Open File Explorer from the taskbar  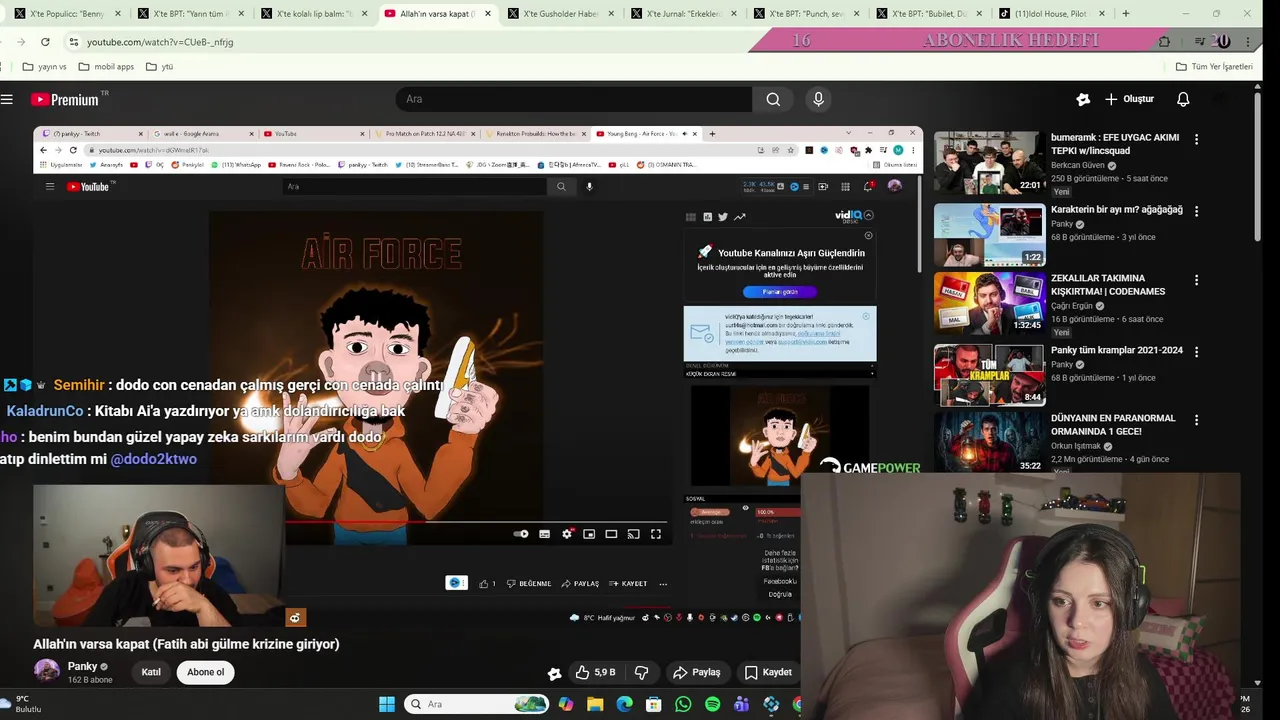(x=595, y=704)
